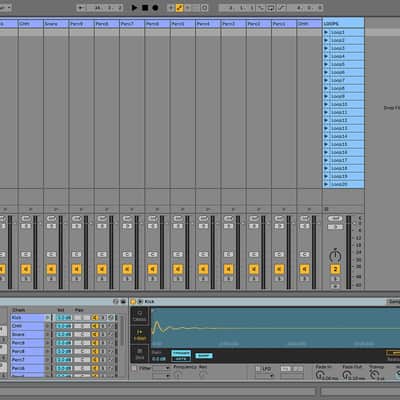
Task: Click the Stop transport button
Action: (145, 7)
